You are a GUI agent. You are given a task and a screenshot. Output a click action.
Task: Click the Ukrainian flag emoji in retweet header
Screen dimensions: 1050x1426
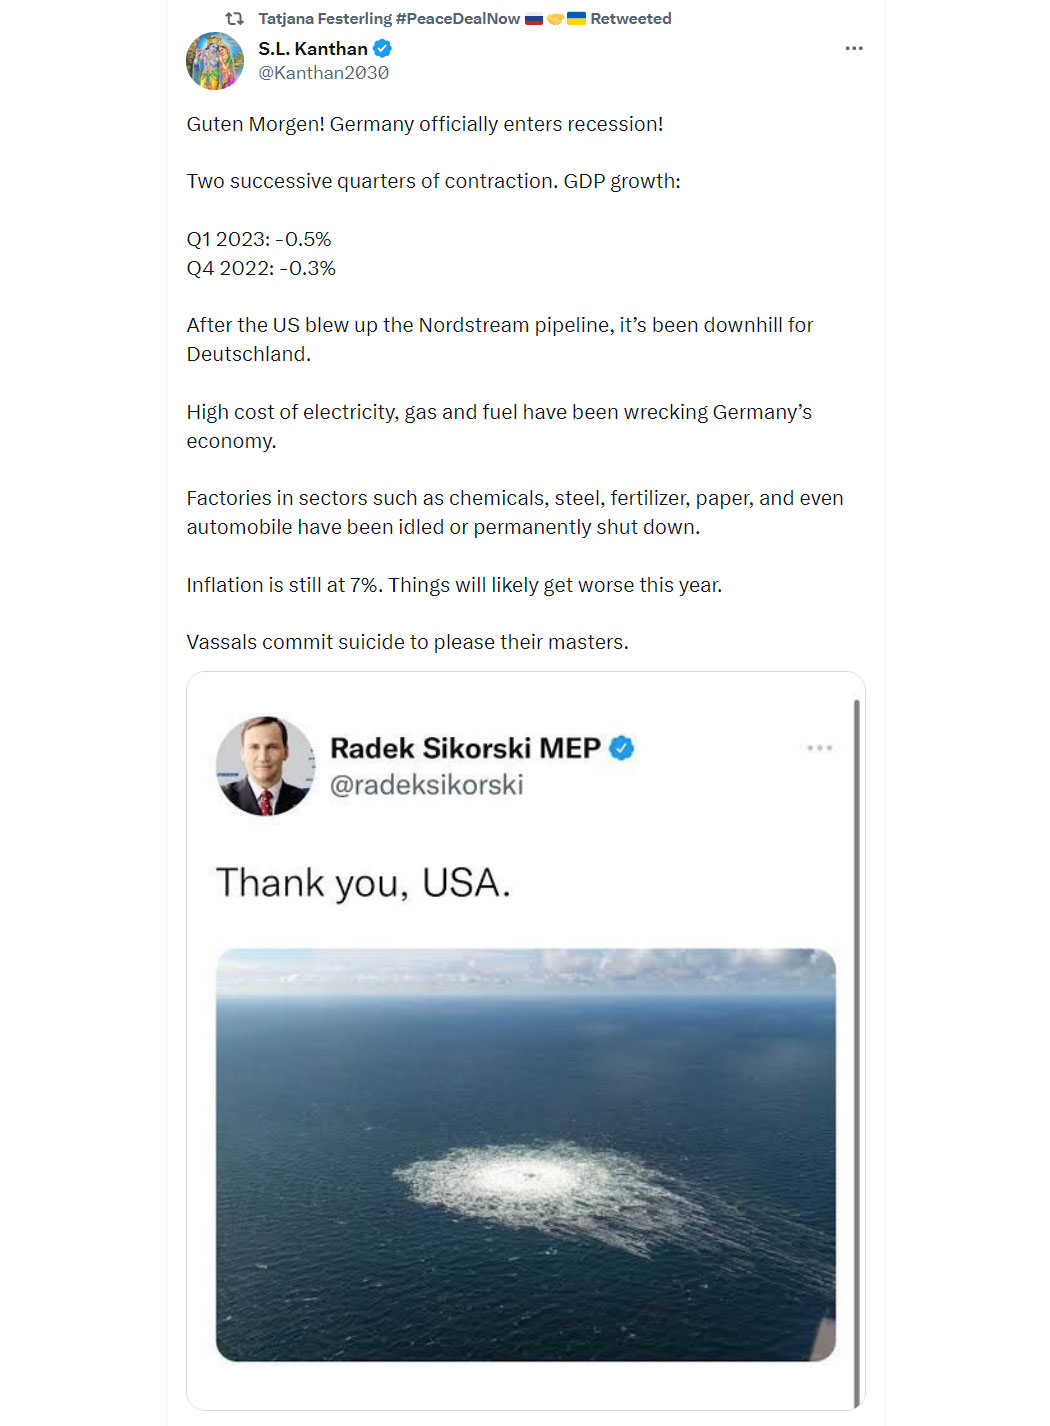point(576,18)
